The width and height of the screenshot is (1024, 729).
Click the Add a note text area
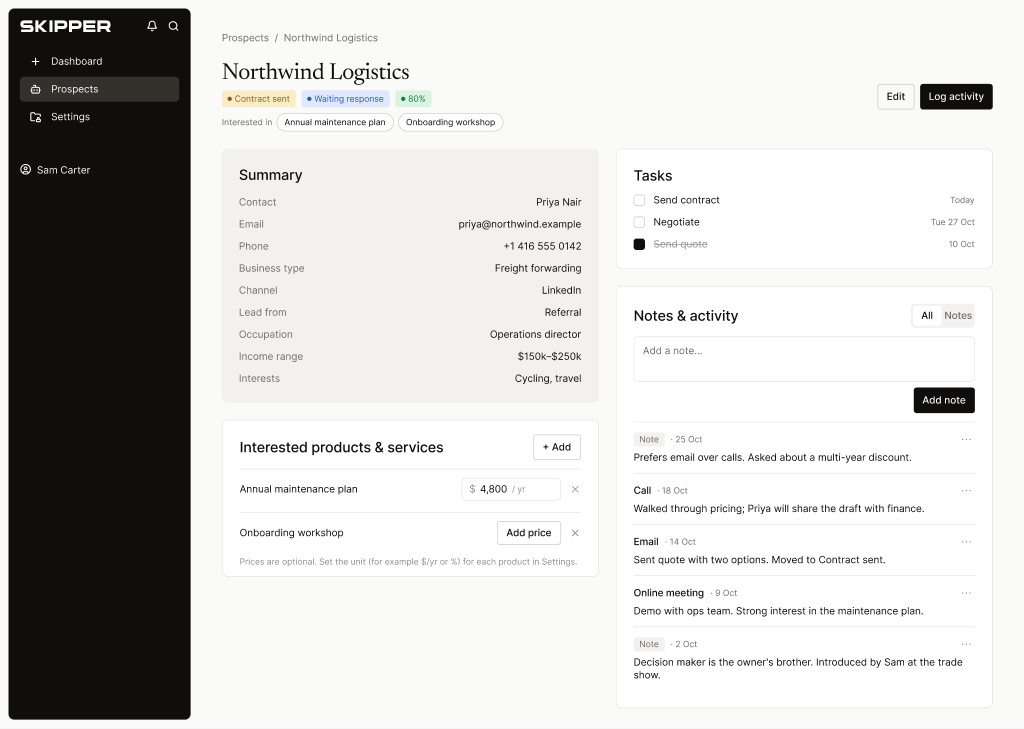pos(804,359)
